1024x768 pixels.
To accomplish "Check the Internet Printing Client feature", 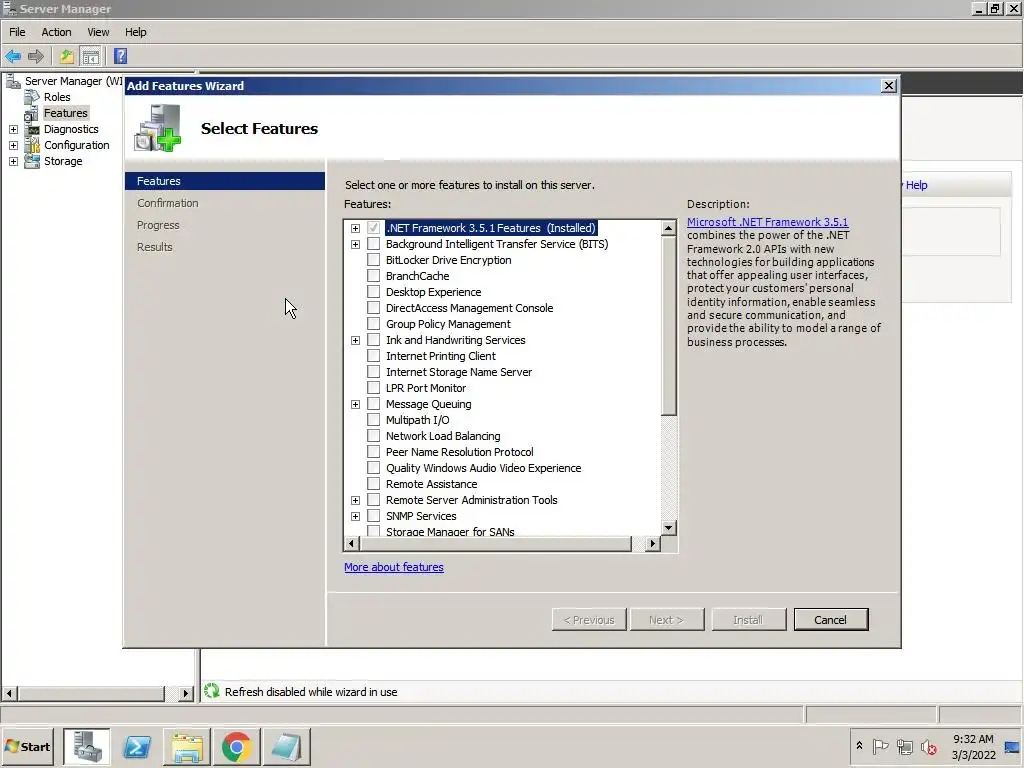I will pyautogui.click(x=373, y=356).
